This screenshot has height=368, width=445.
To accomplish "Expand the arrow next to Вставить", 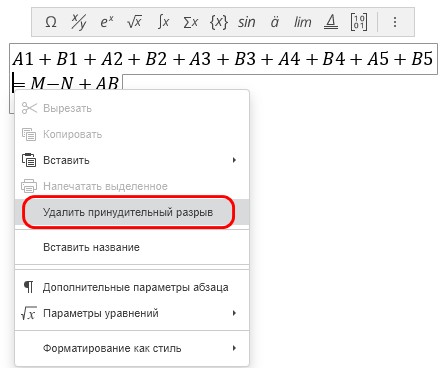I will (234, 160).
